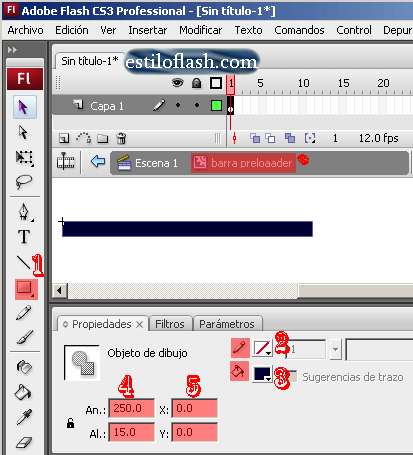Toggle Edit Multiple Frames
413x455 pixels.
(x=290, y=138)
